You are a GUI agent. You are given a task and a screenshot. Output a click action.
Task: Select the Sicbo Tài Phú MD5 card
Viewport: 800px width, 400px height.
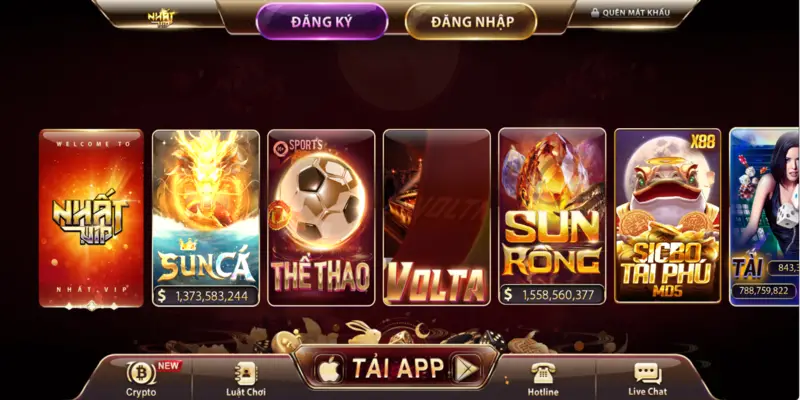tap(668, 216)
